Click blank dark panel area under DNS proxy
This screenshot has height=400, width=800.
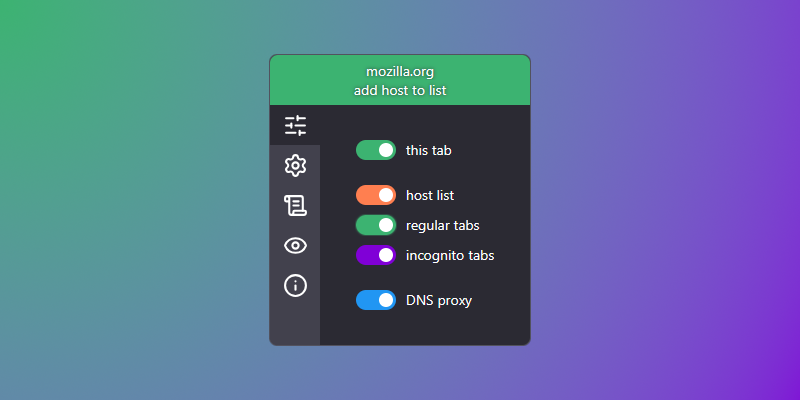(425, 328)
